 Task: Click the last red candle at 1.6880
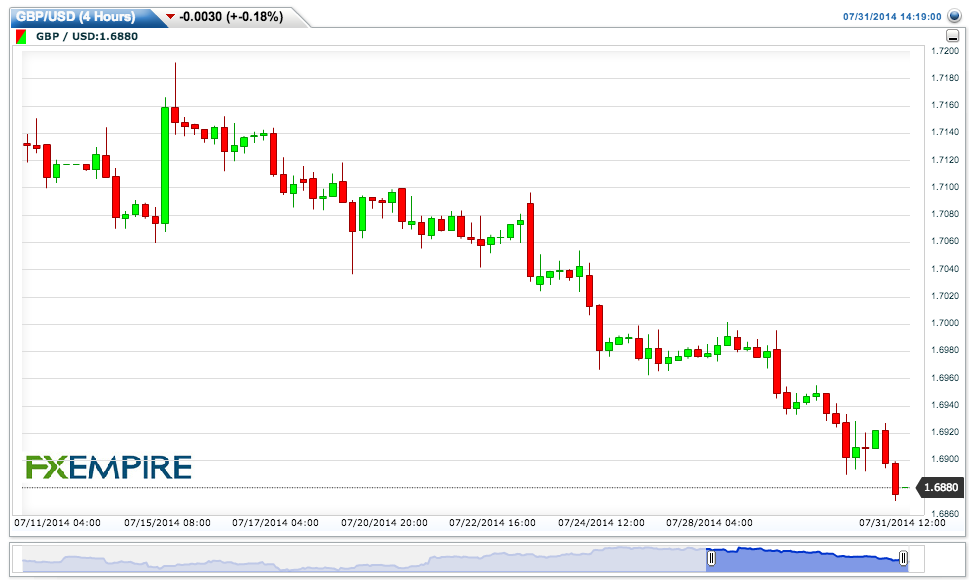[x=896, y=479]
